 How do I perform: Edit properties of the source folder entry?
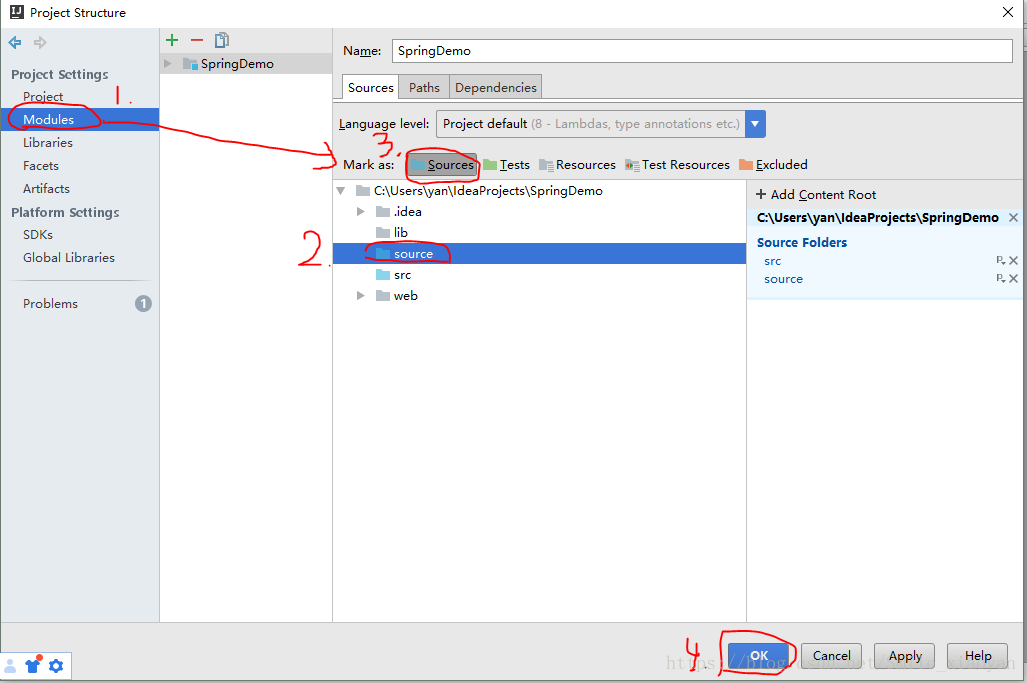coord(1000,278)
